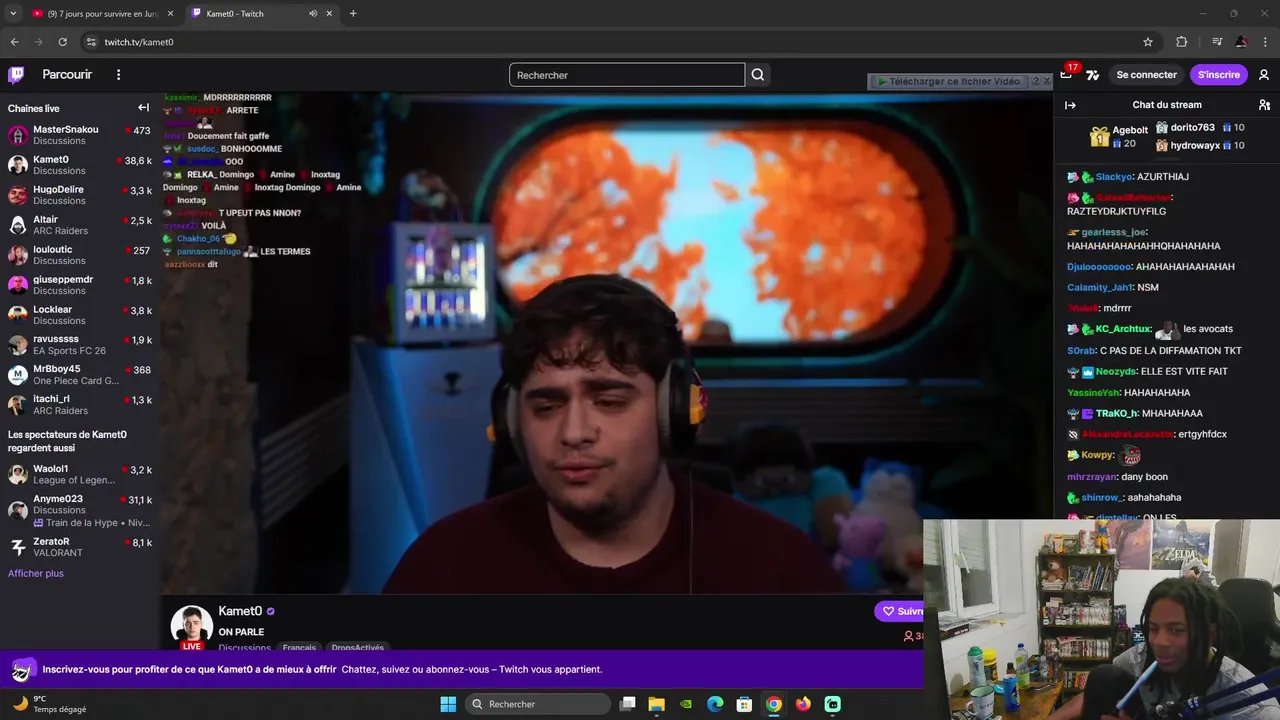Open MrBboy45 One Piece Card channel

(x=80, y=375)
